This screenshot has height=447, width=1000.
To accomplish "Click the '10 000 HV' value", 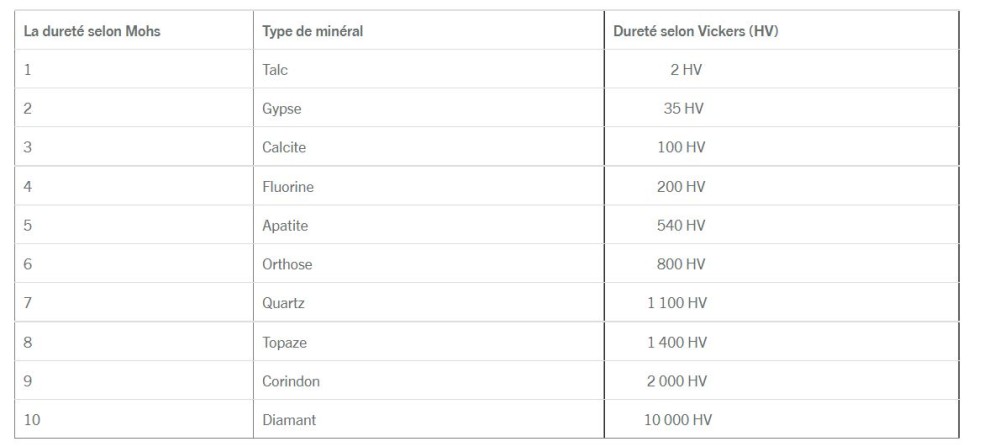I will [678, 420].
